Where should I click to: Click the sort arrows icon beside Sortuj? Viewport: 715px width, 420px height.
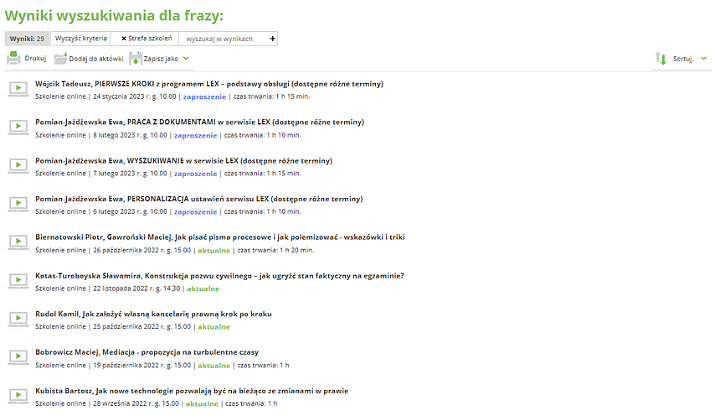tap(661, 59)
